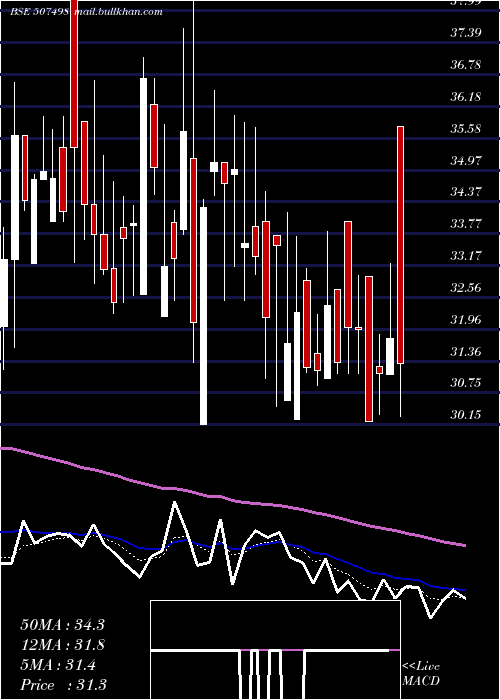500x700 pixels.
Task: Click the 50MA : 34.3 readout
Action: click(x=62, y=625)
